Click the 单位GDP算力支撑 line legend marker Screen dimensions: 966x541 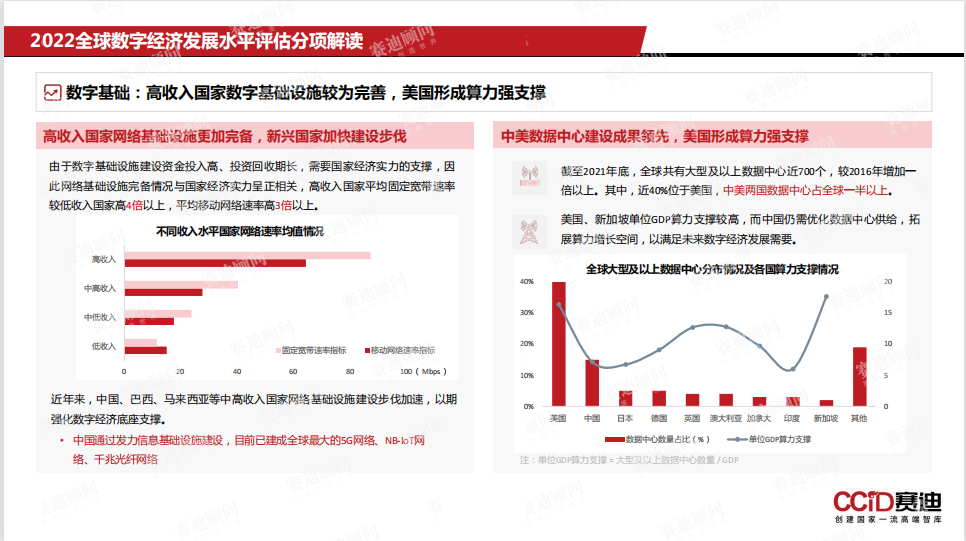pos(737,439)
